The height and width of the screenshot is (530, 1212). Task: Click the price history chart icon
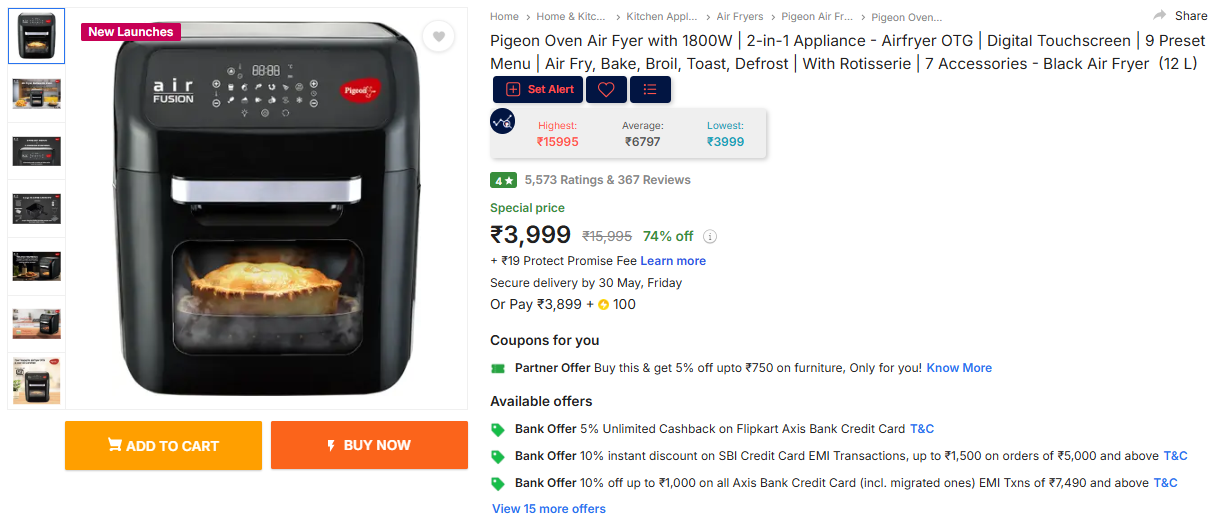pos(502,121)
